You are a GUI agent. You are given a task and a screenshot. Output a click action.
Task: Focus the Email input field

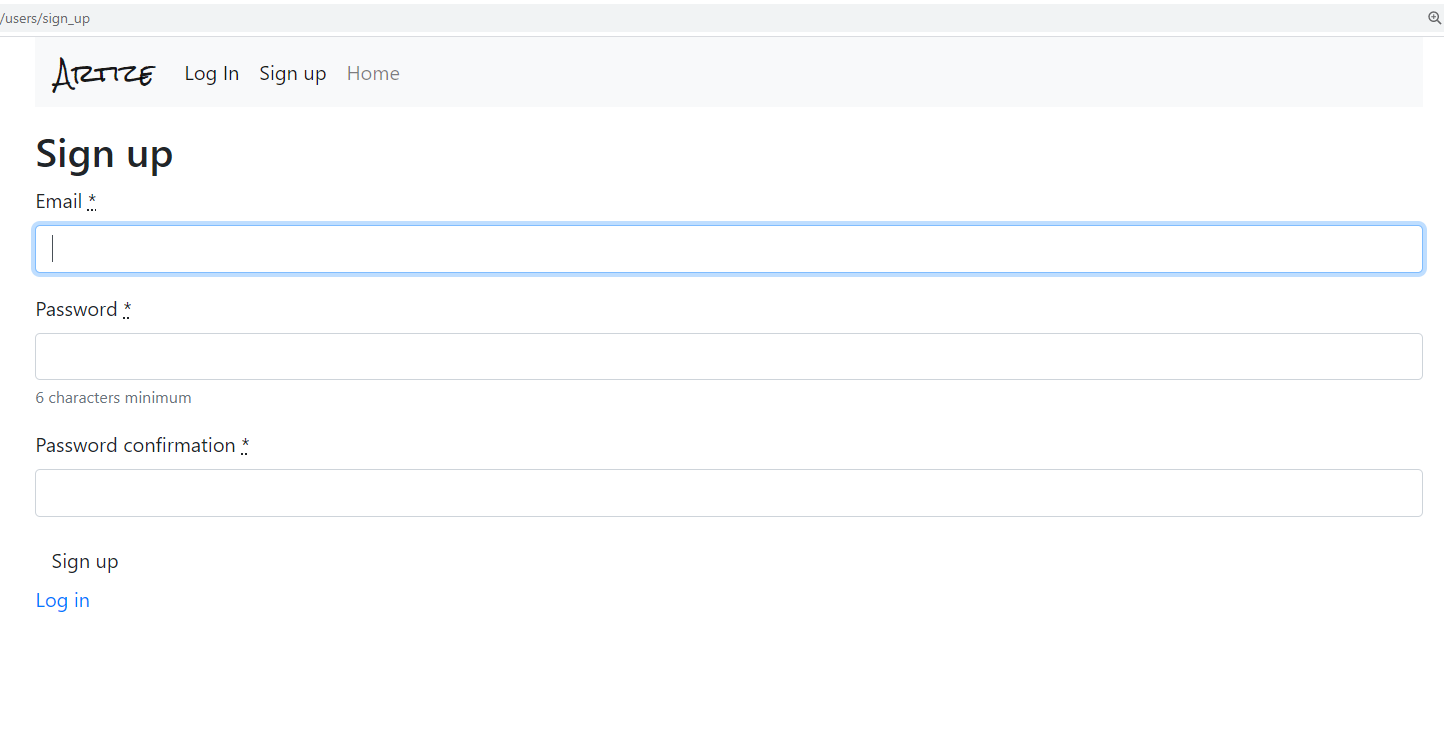click(729, 249)
